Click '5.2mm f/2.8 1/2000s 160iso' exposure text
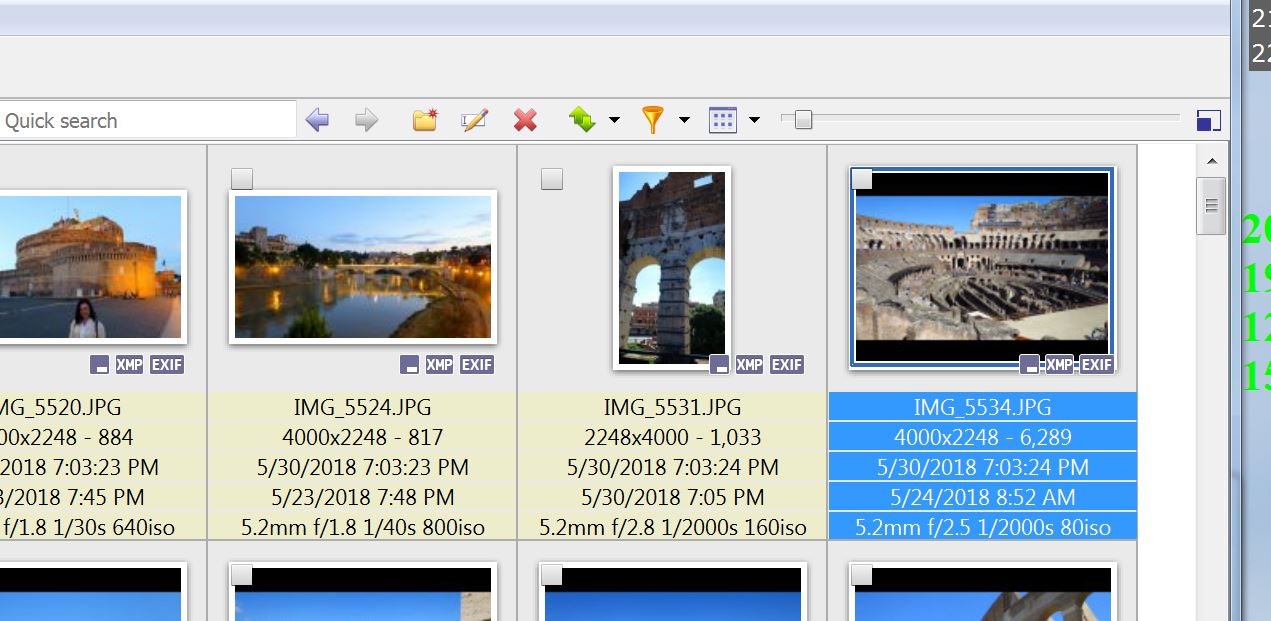 point(673,527)
